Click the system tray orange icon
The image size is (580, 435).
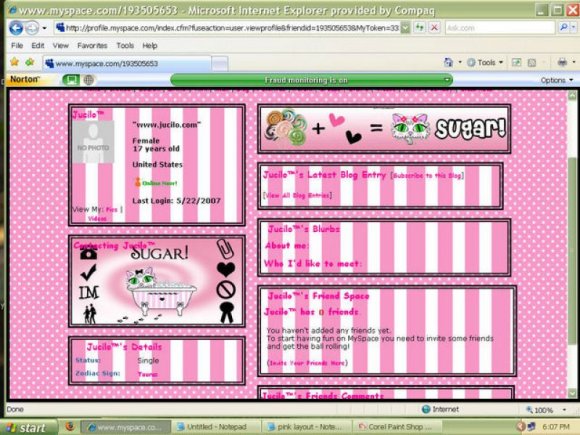[520, 427]
